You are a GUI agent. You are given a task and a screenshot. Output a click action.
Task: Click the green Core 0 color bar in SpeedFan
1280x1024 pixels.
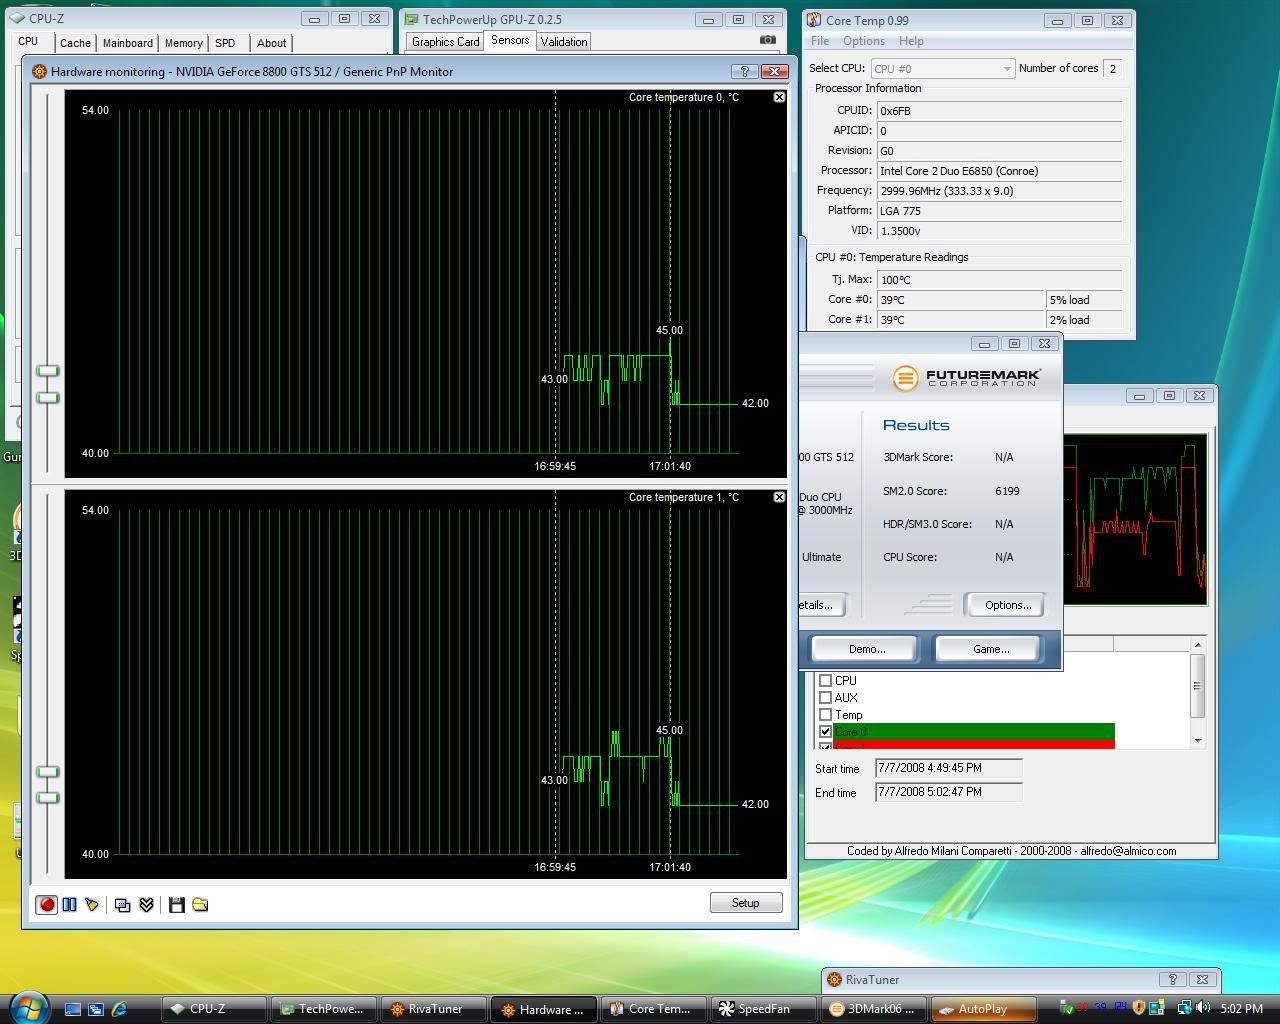pos(974,732)
